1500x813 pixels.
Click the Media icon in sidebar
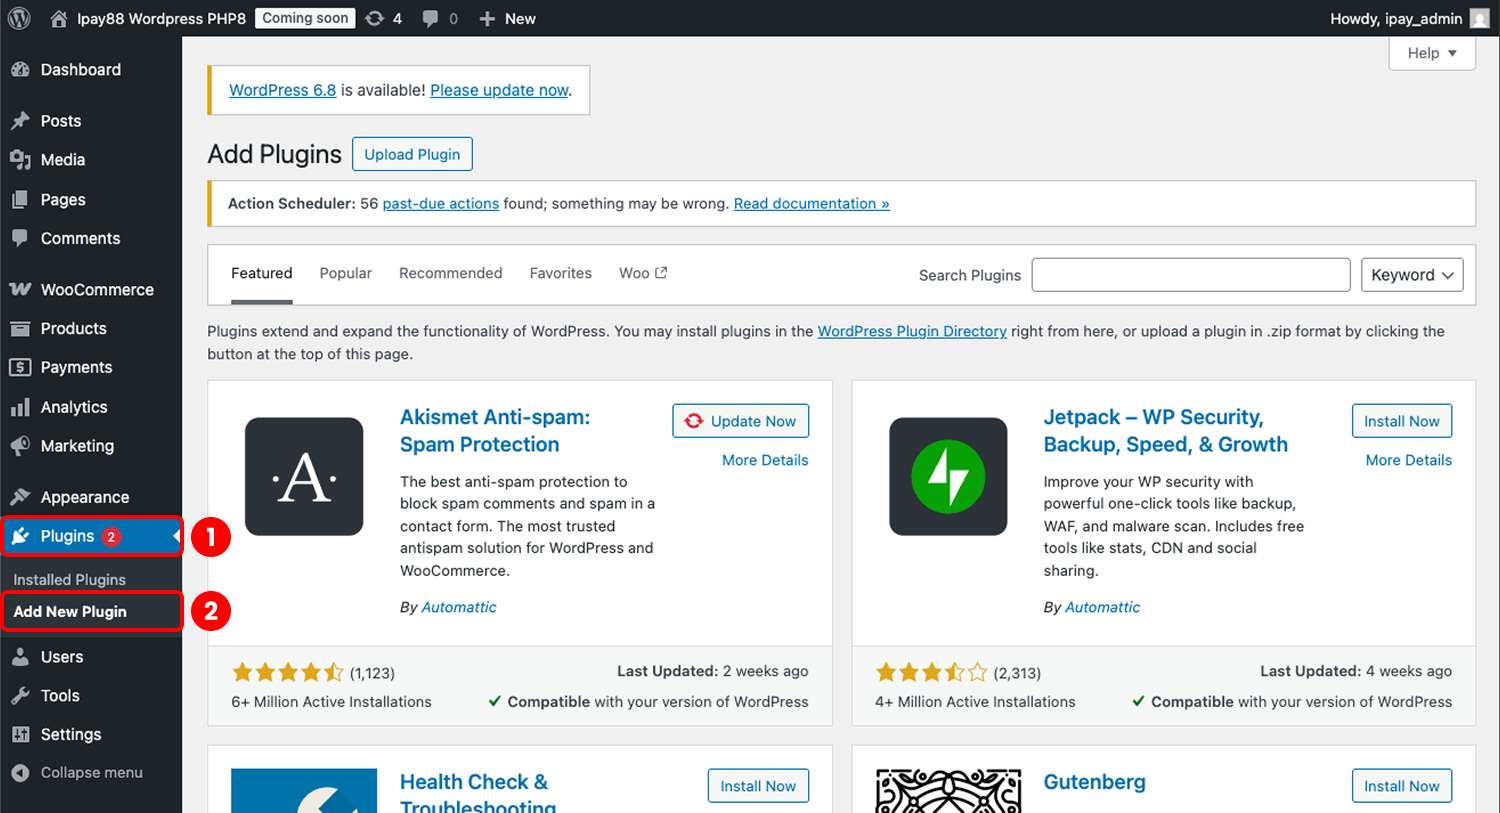(20, 160)
